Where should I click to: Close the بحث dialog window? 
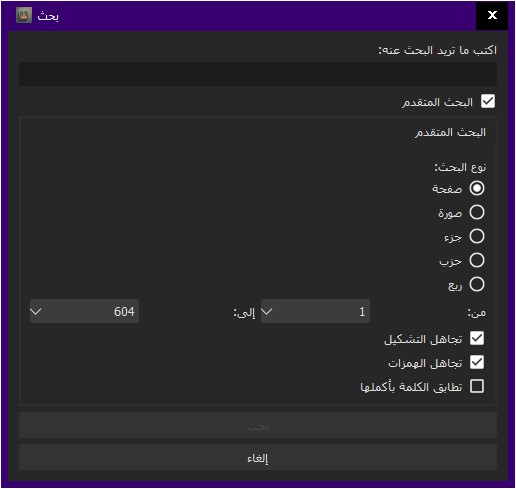[492, 15]
